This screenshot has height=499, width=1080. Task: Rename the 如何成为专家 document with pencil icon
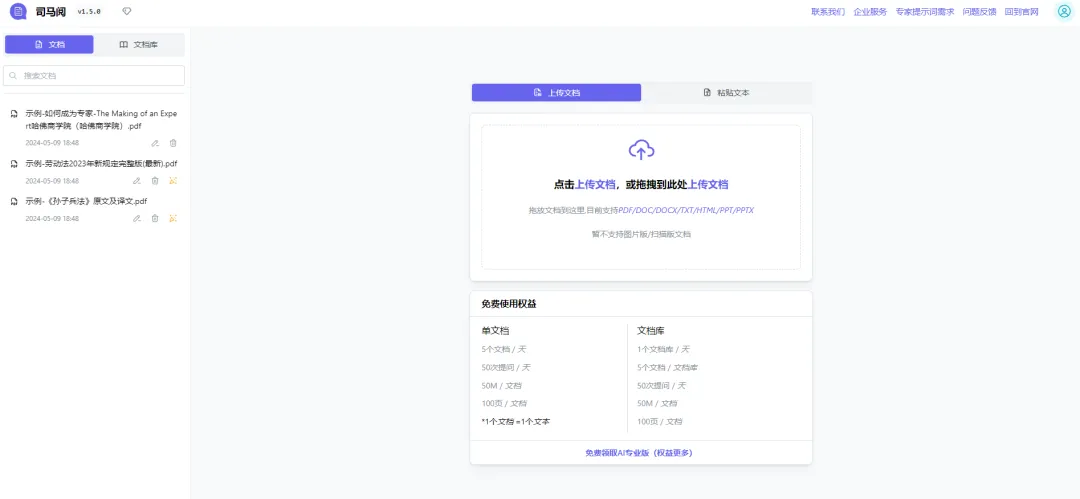click(x=155, y=143)
